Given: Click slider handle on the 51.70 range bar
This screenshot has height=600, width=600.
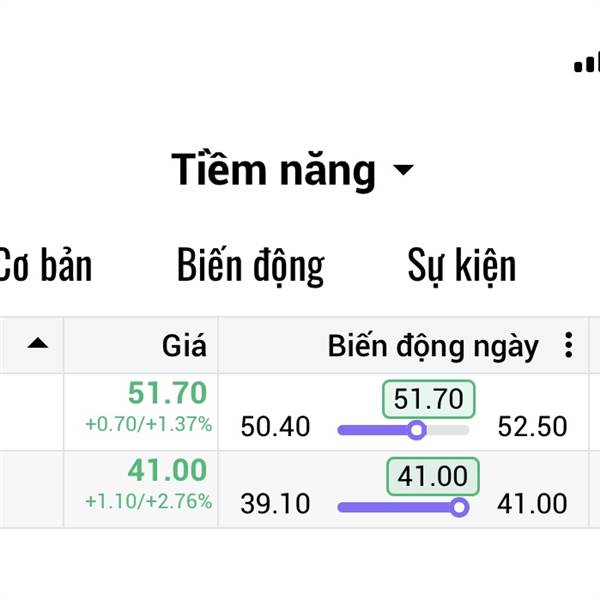Looking at the screenshot, I should point(417,430).
